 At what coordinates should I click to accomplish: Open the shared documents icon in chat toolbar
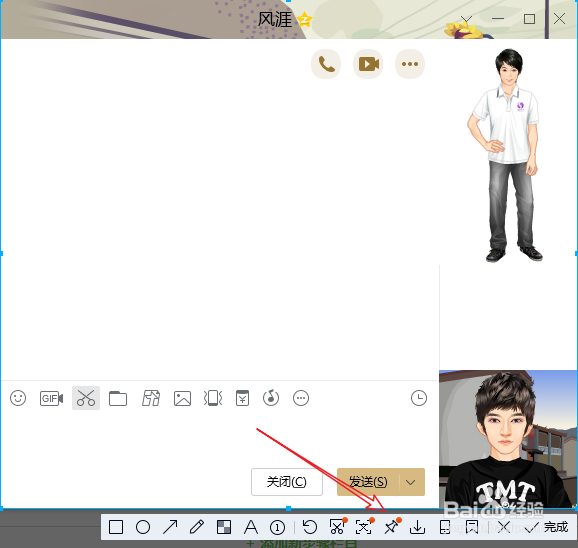tap(151, 398)
